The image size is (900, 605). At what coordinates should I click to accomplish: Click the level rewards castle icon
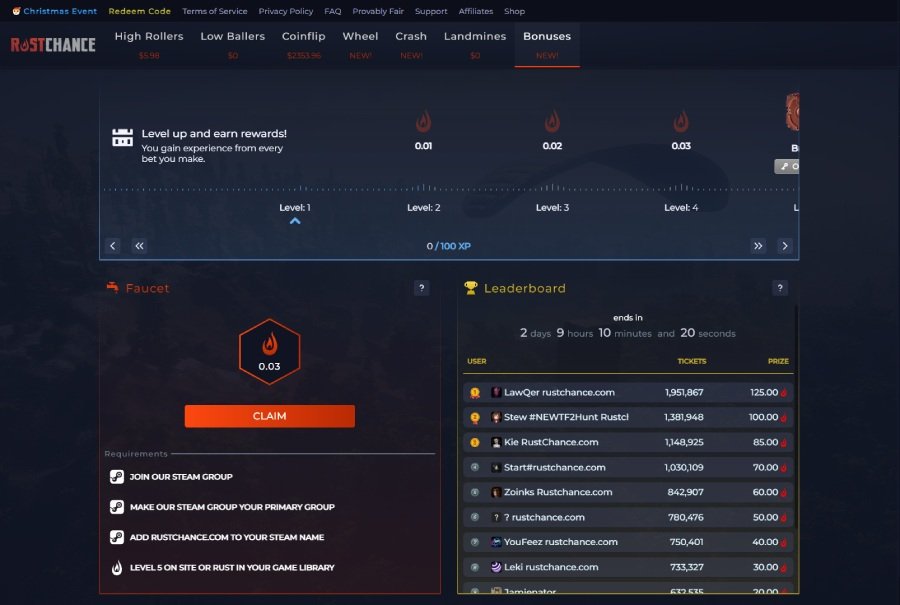pyautogui.click(x=122, y=137)
